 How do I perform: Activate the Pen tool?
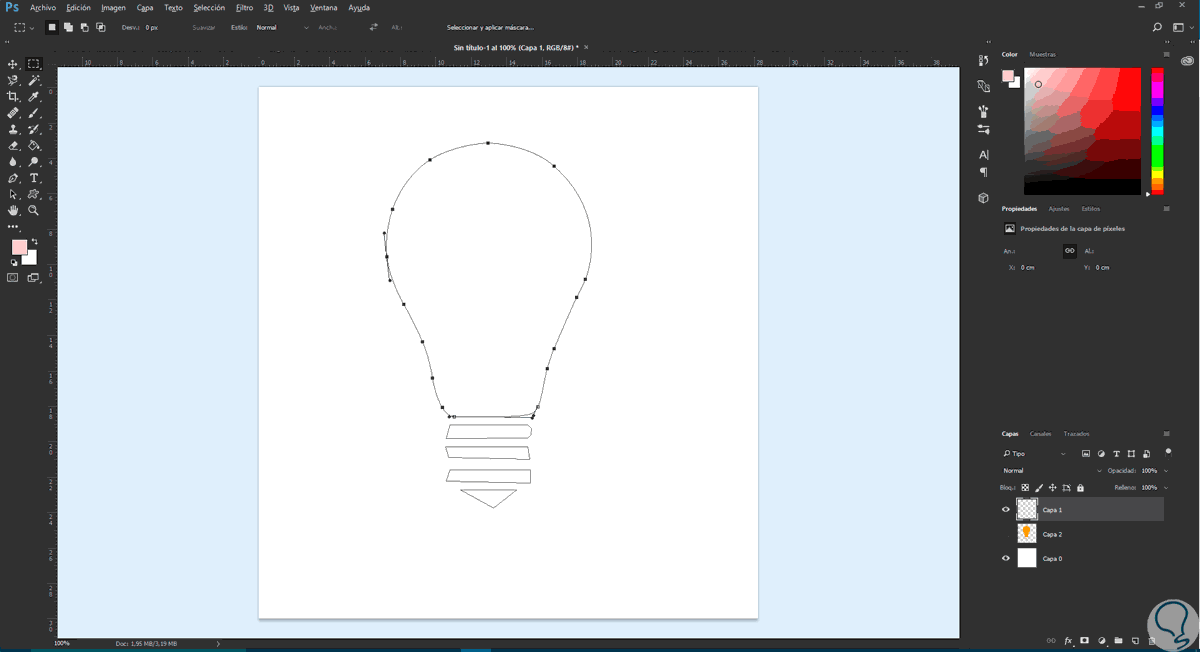13,178
